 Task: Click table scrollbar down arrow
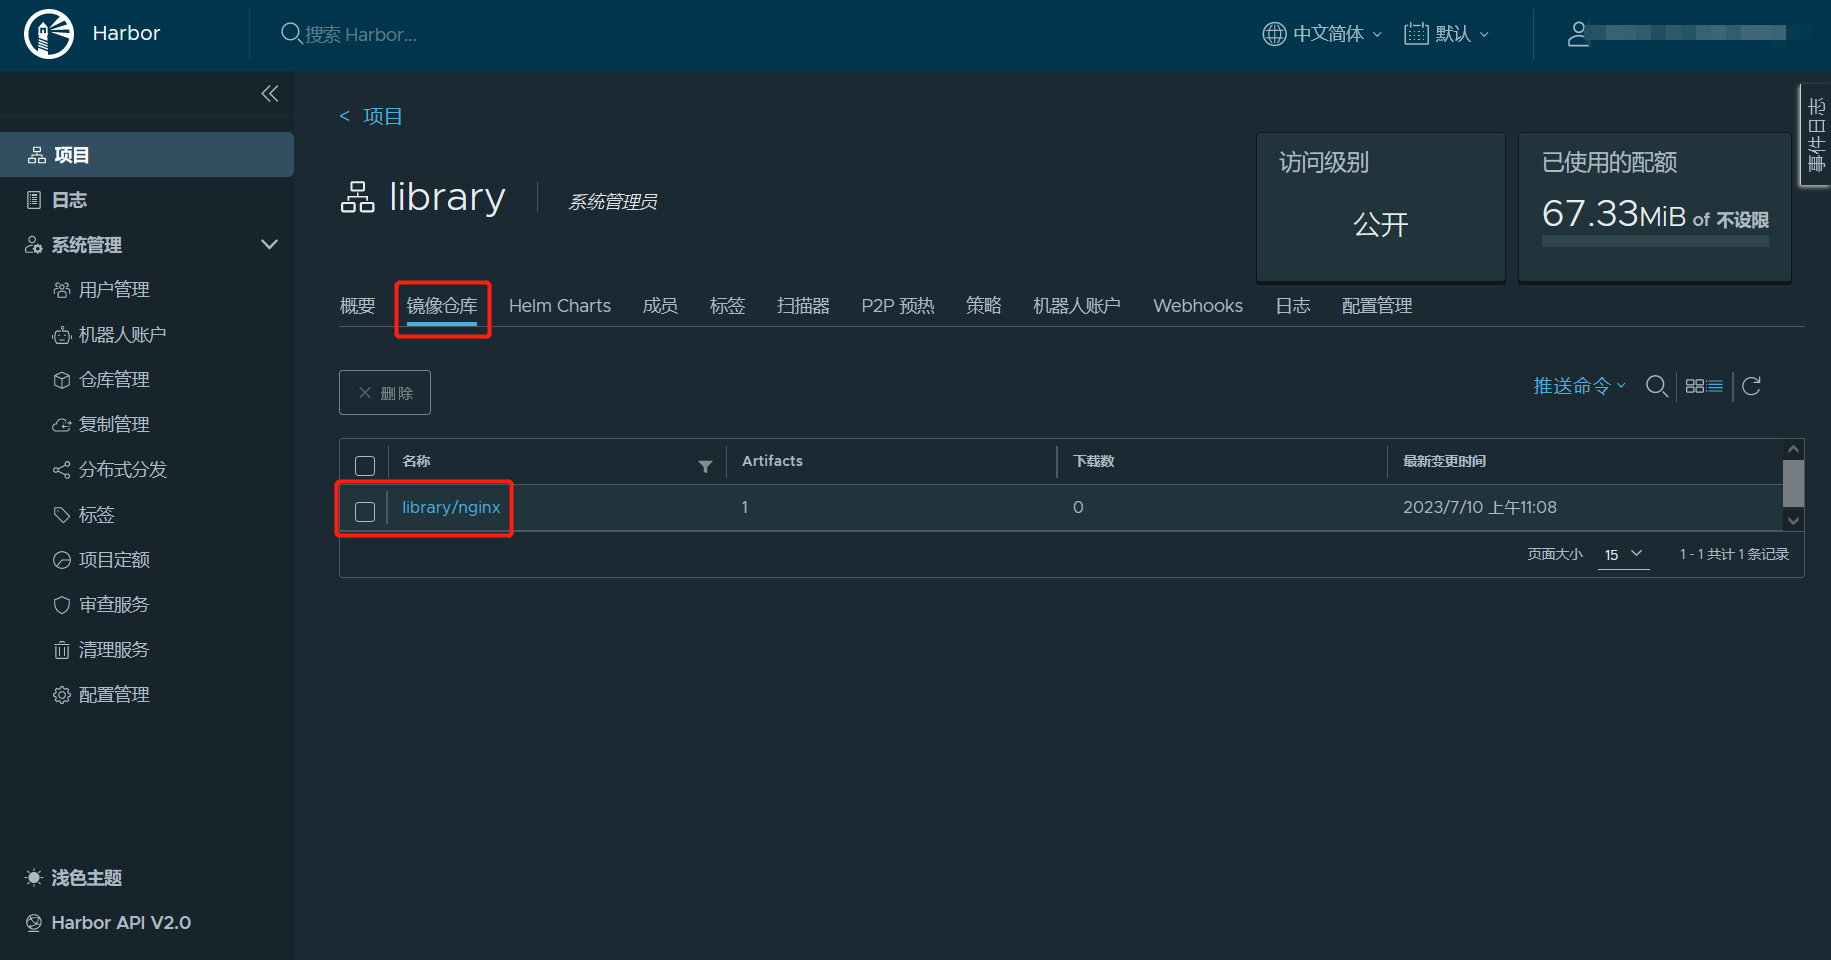coord(1793,520)
